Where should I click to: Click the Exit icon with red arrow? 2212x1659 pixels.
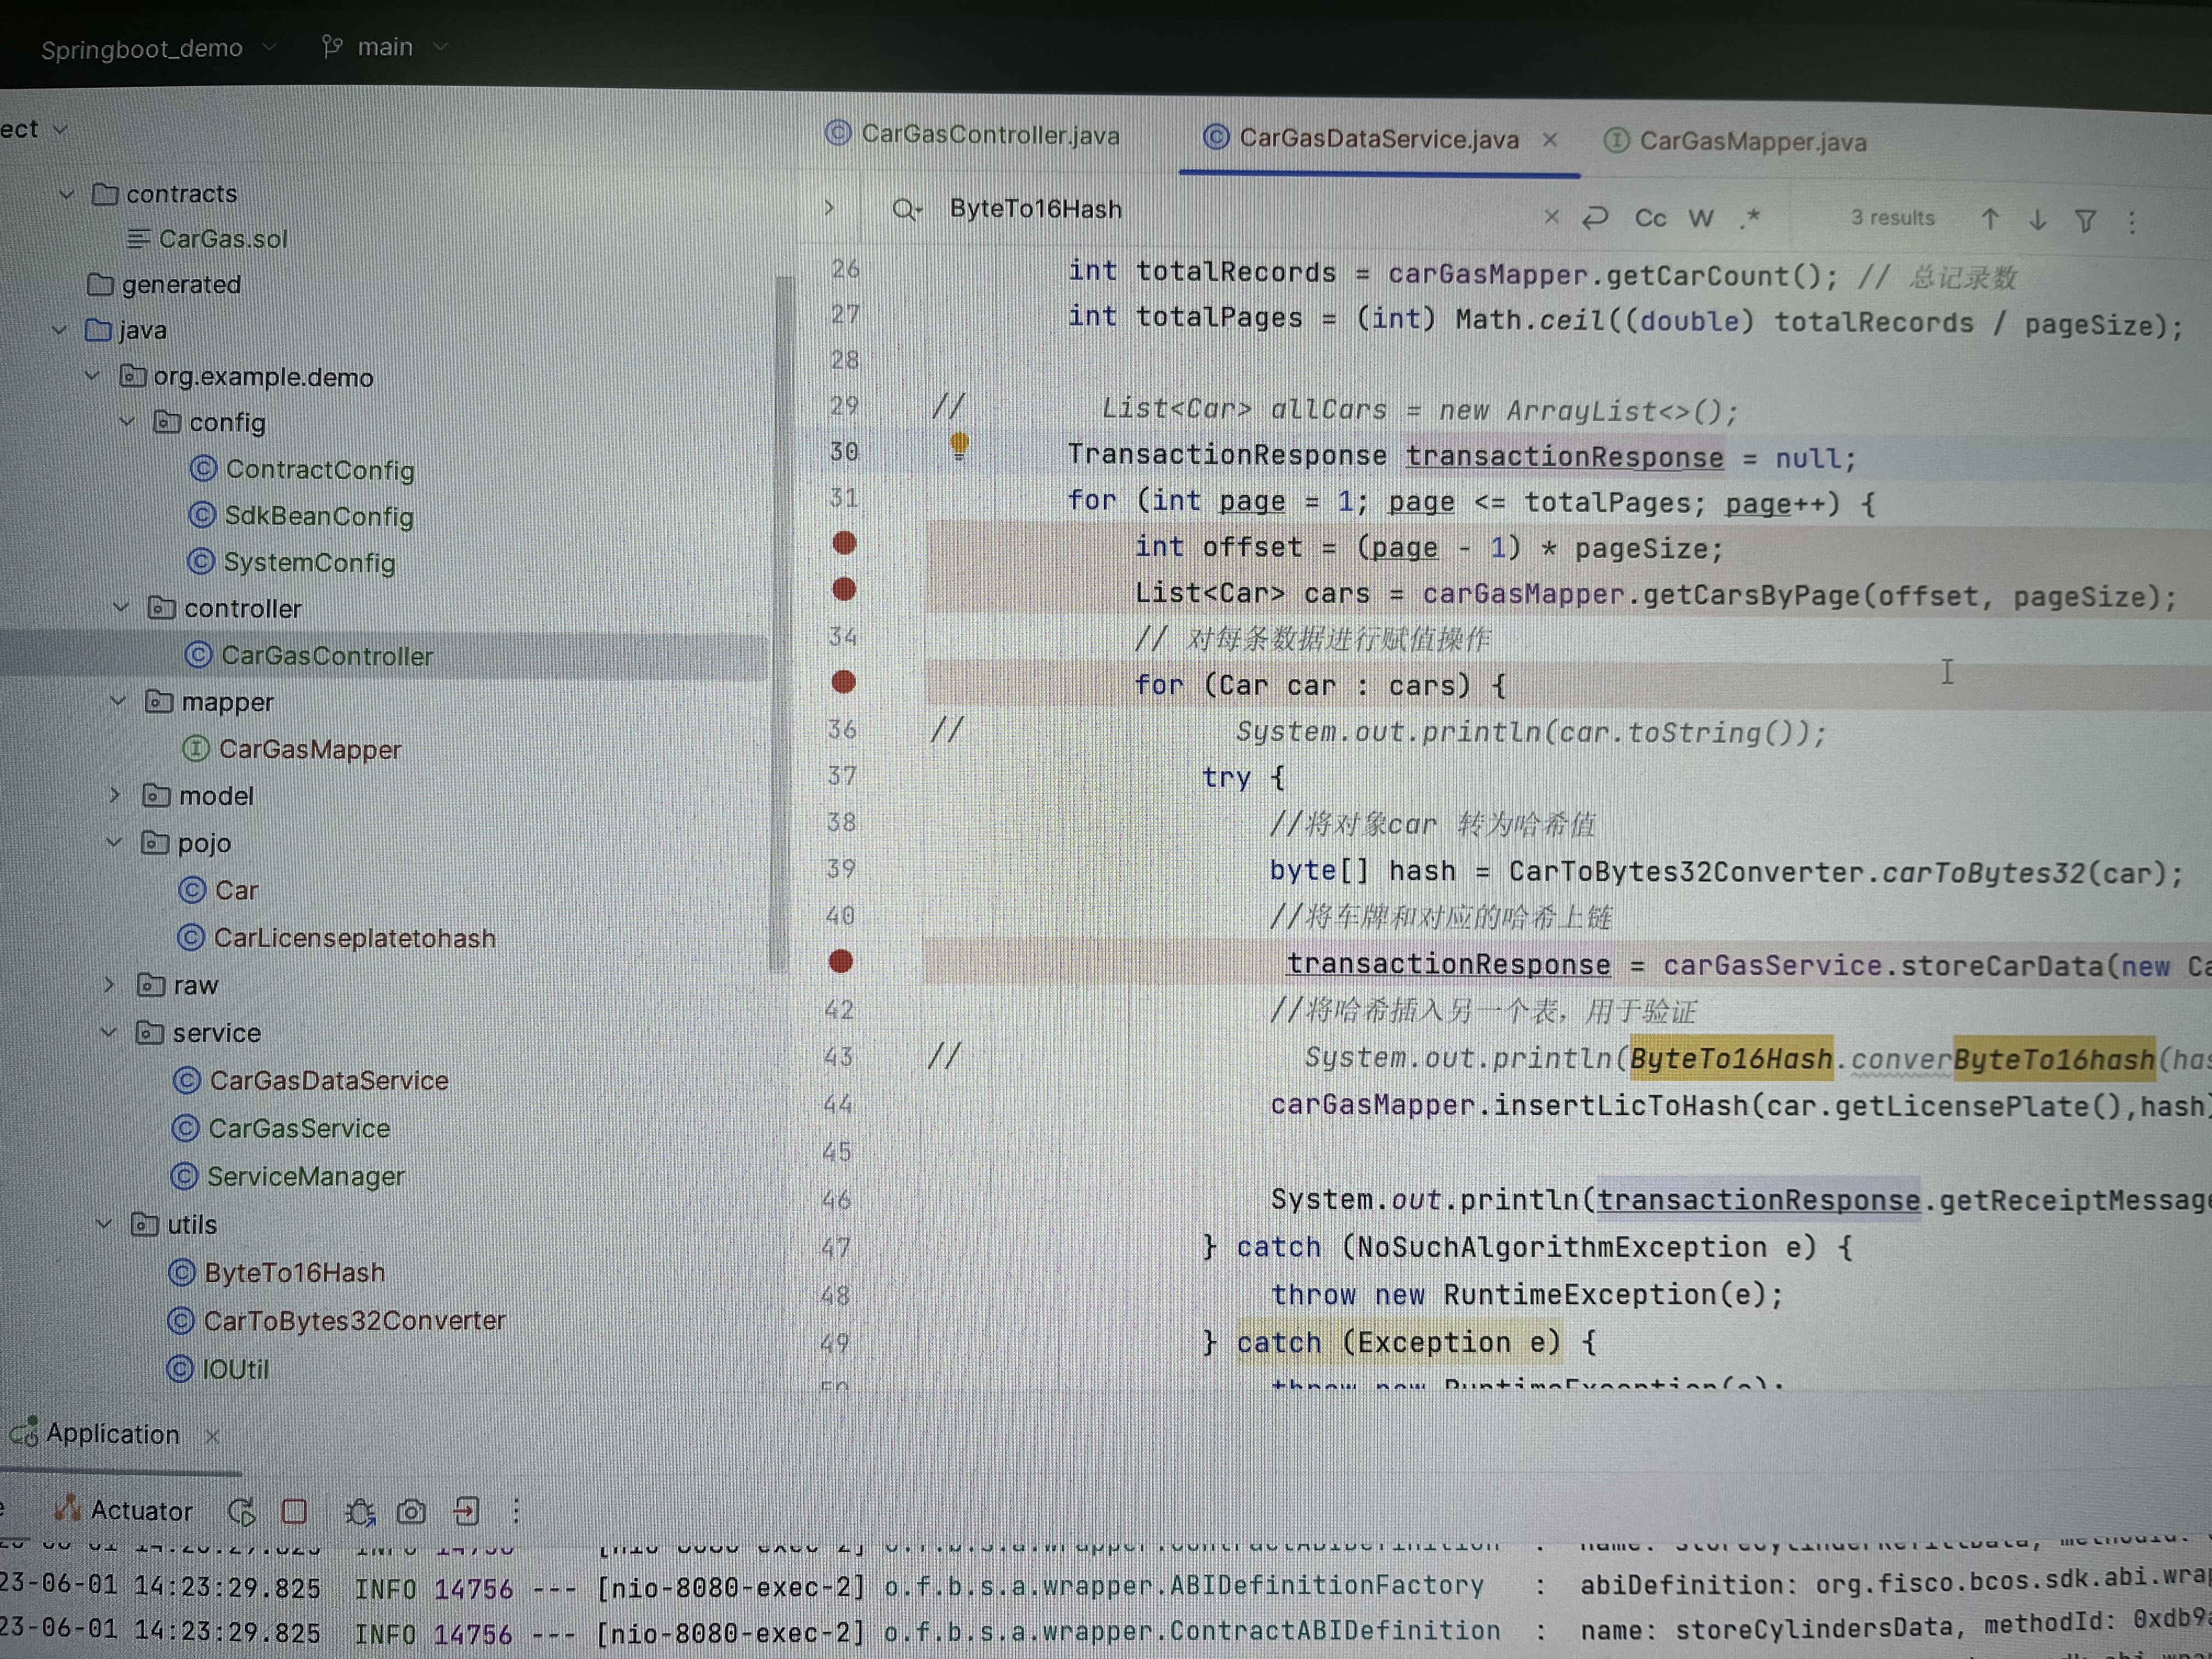click(466, 1511)
